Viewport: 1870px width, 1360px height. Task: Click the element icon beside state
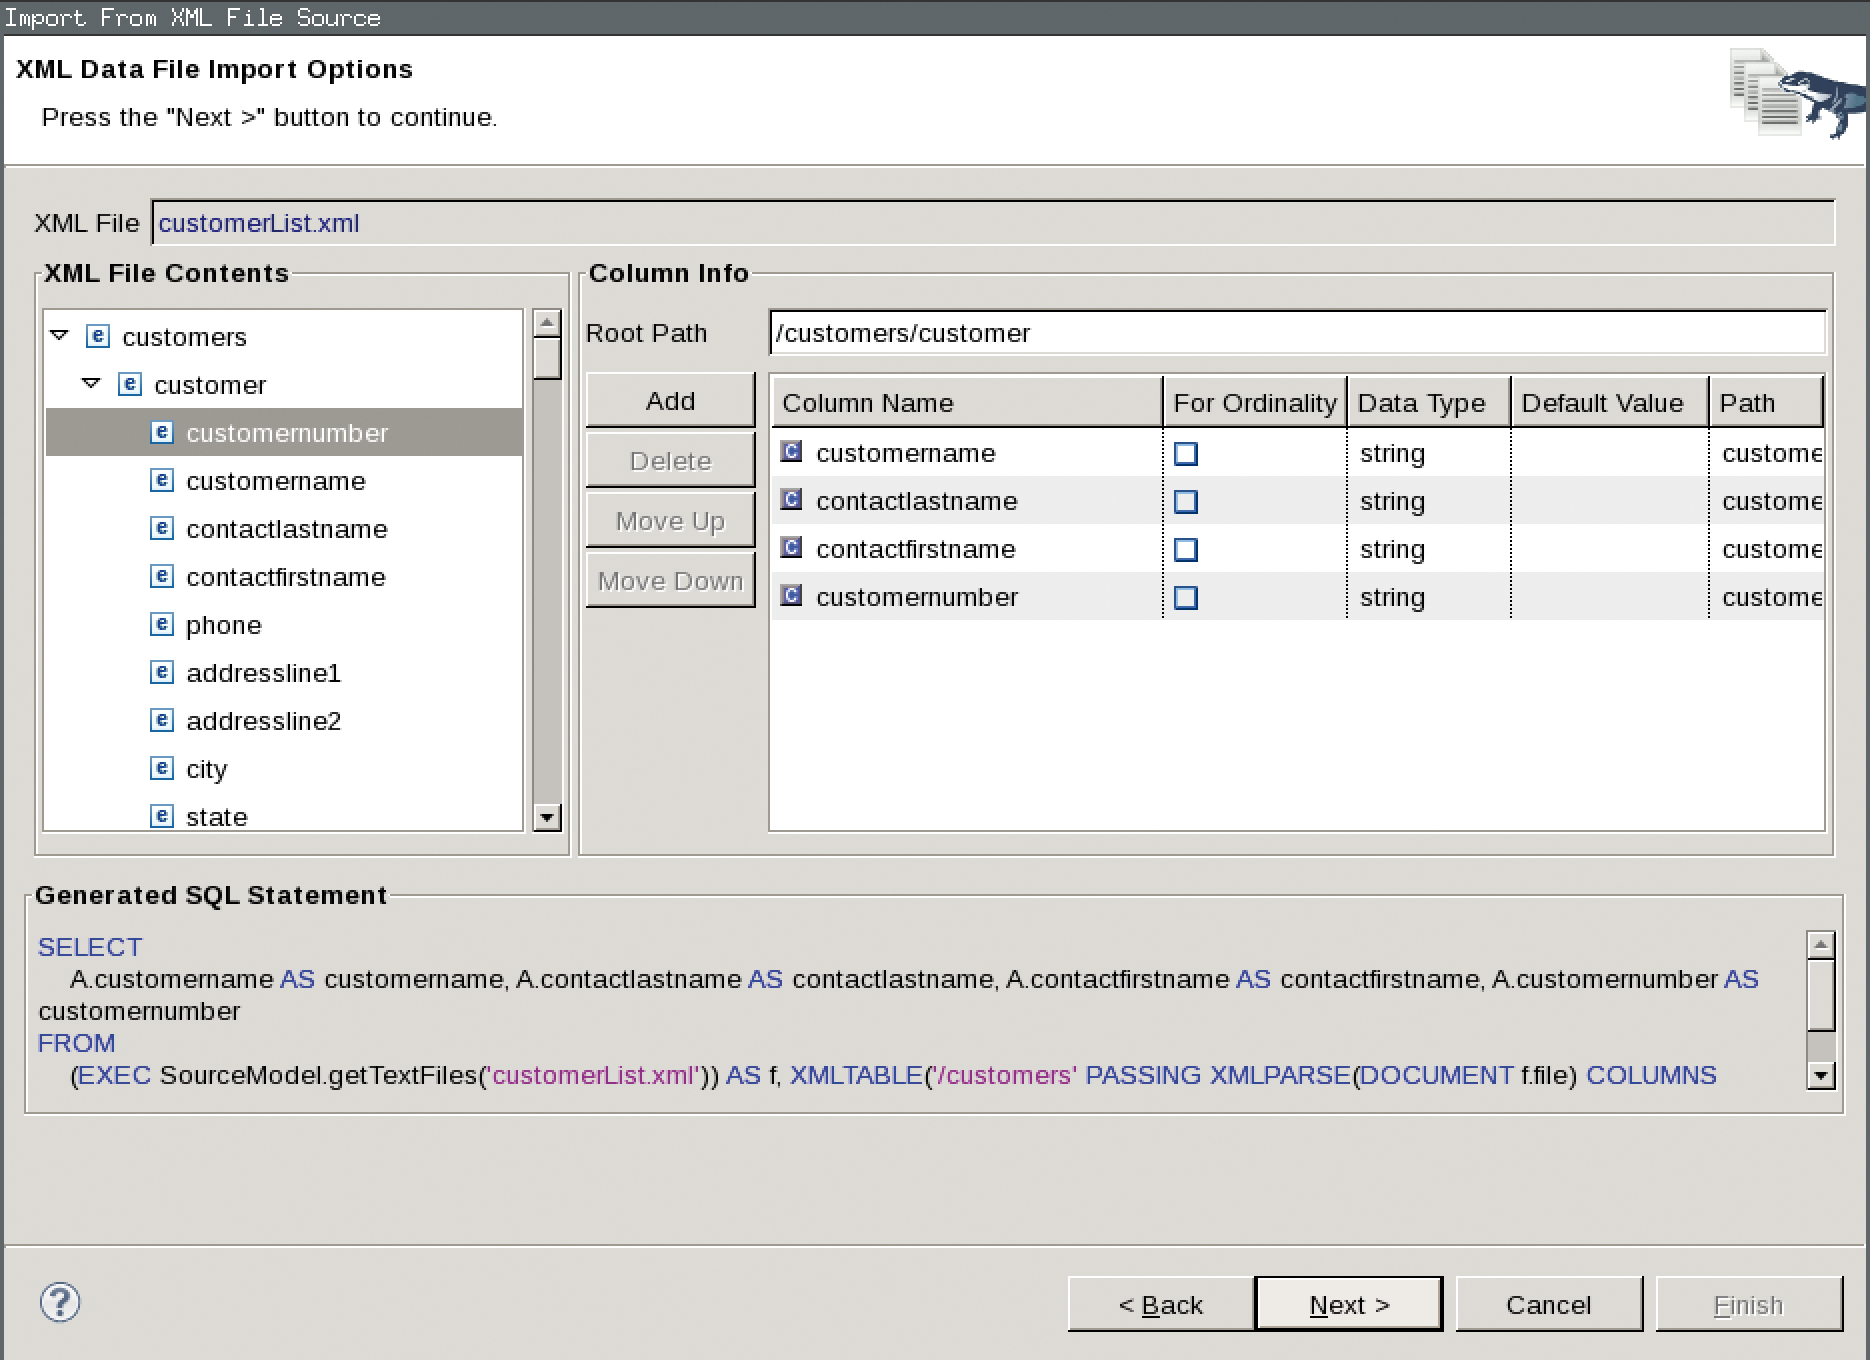point(161,816)
